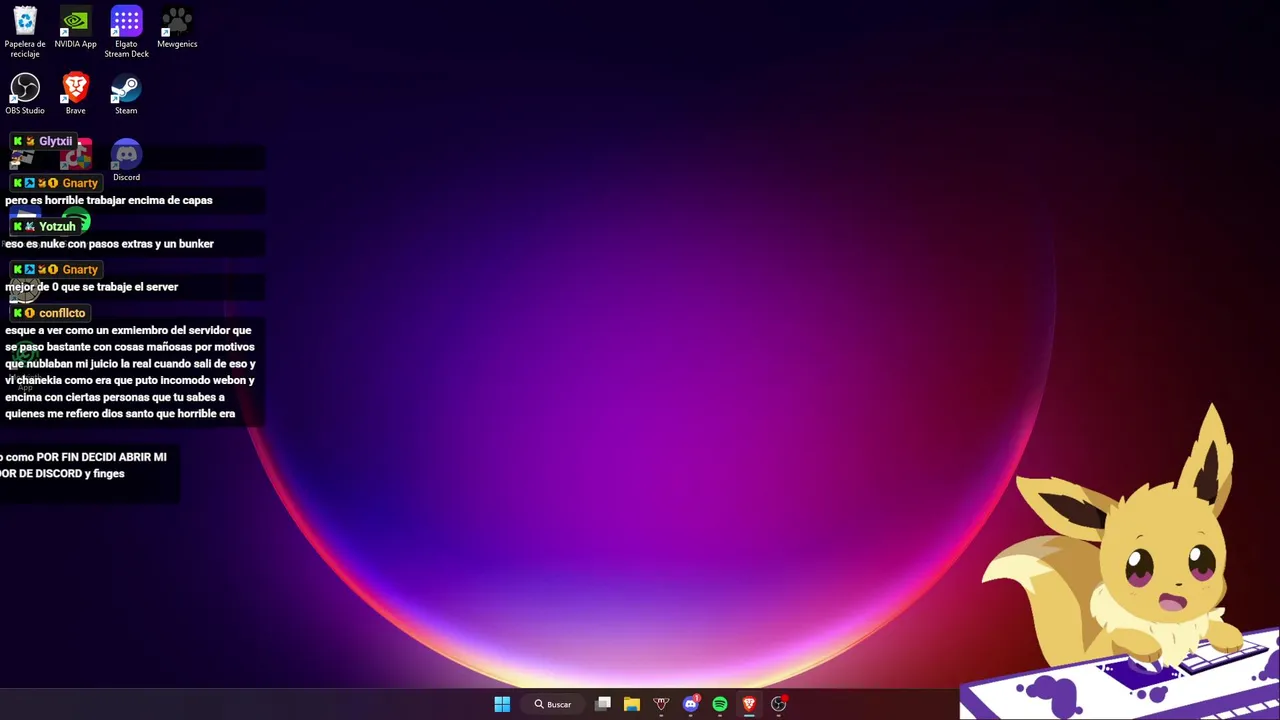
Task: Launch the Mewgenics desktop shortcut
Action: tap(177, 27)
